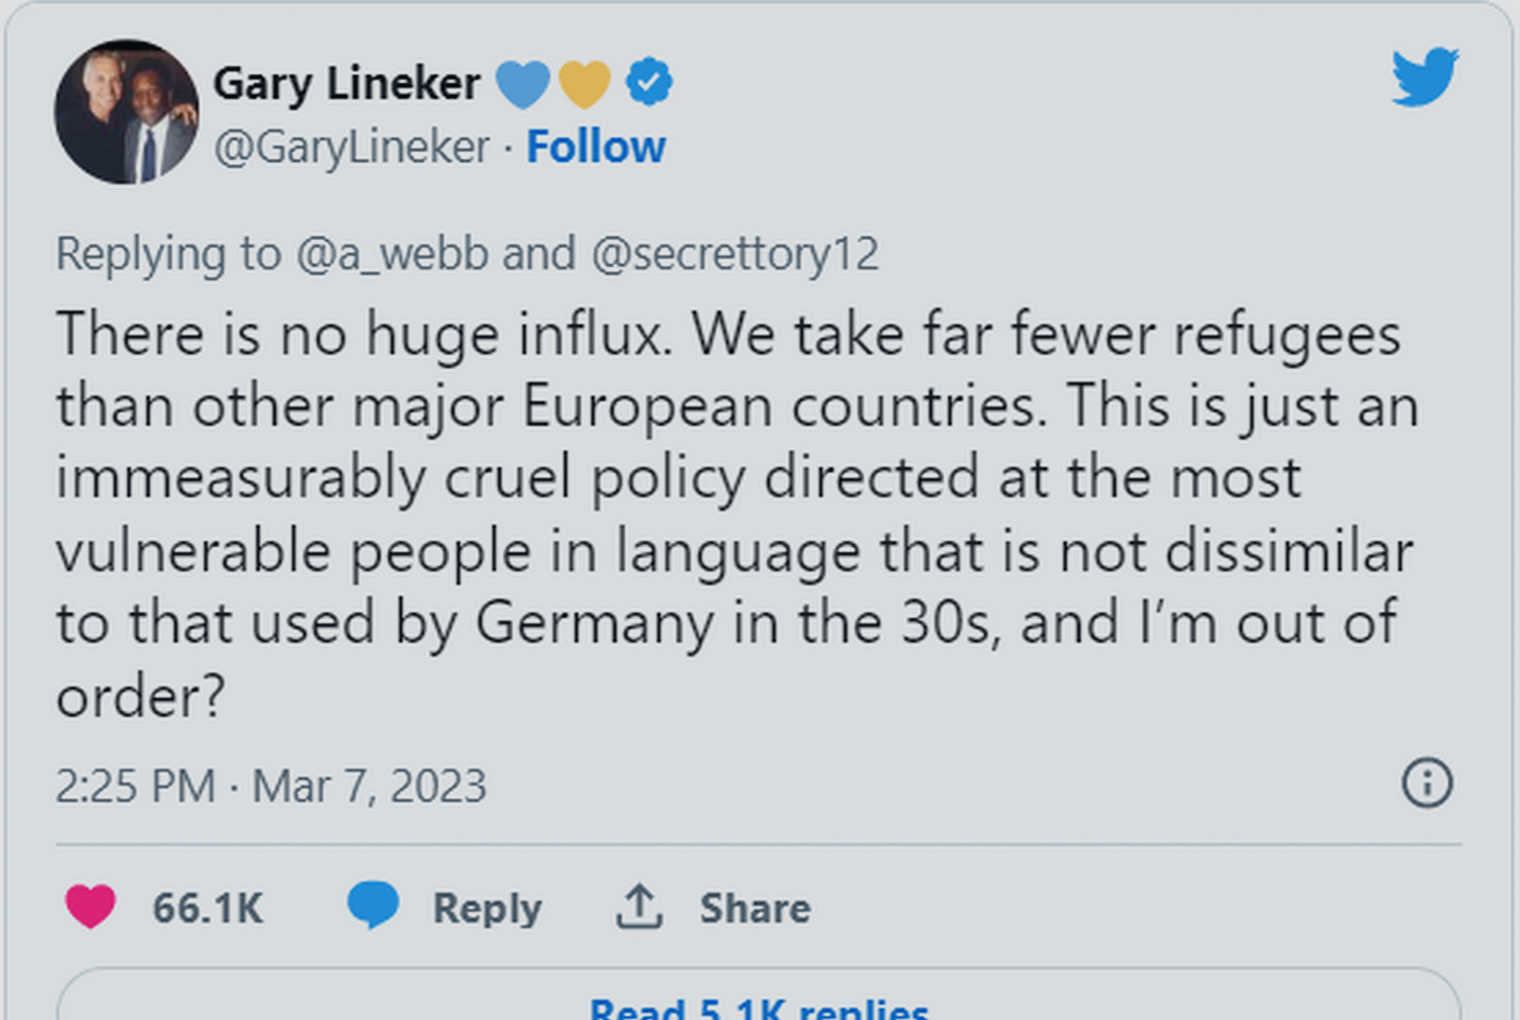Click the blue verified badge
This screenshot has height=1020, width=1520.
pos(648,80)
